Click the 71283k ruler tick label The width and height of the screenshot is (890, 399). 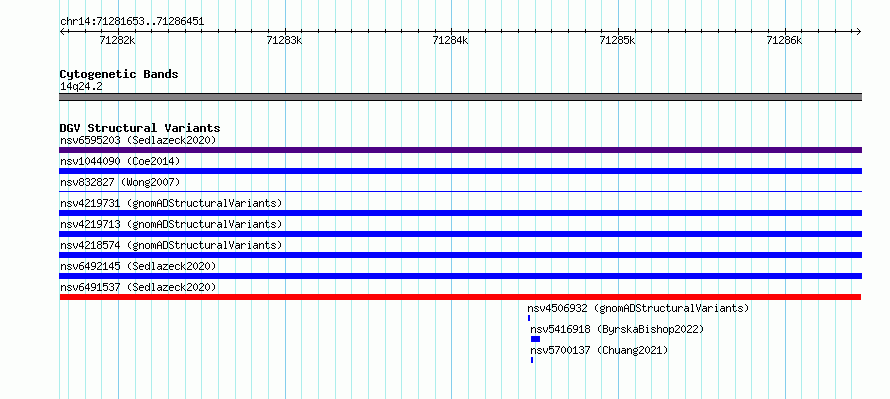click(283, 40)
